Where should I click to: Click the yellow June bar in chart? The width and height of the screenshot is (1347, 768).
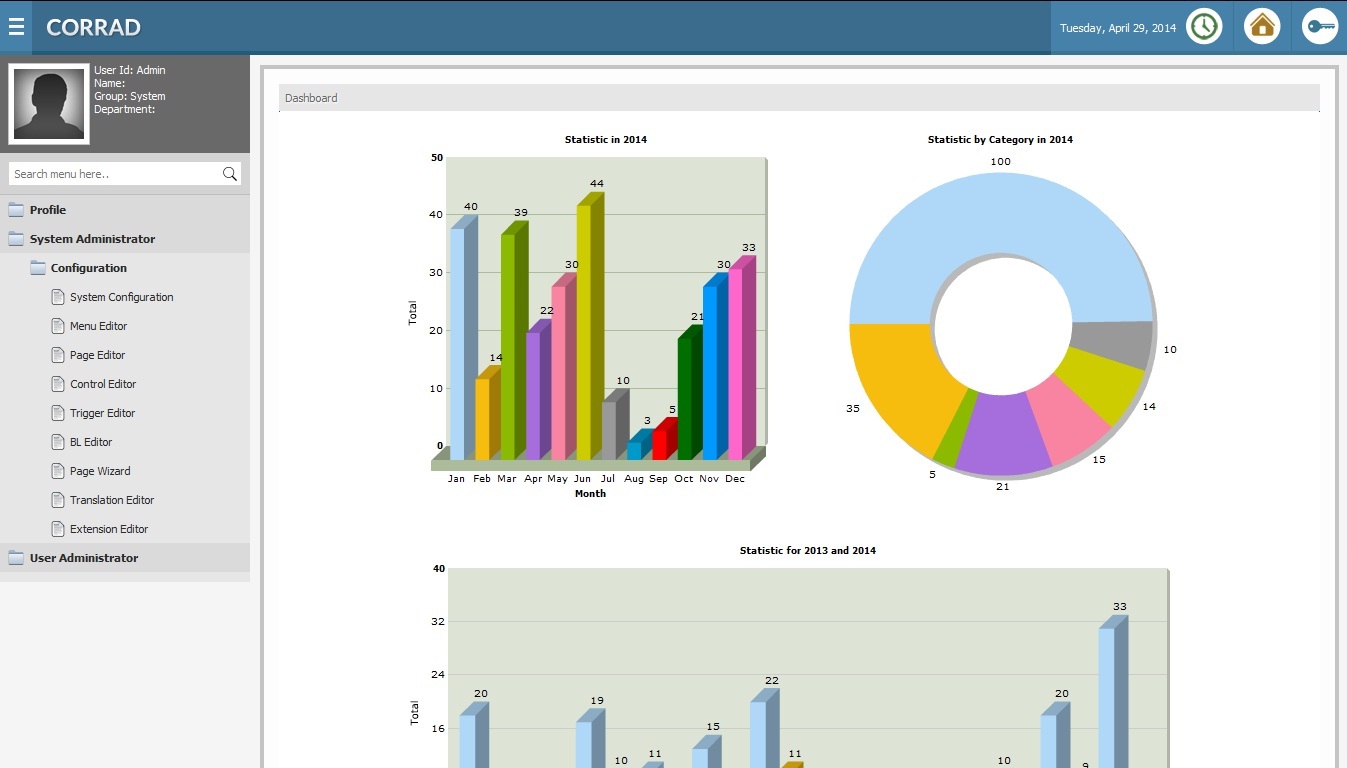(584, 330)
